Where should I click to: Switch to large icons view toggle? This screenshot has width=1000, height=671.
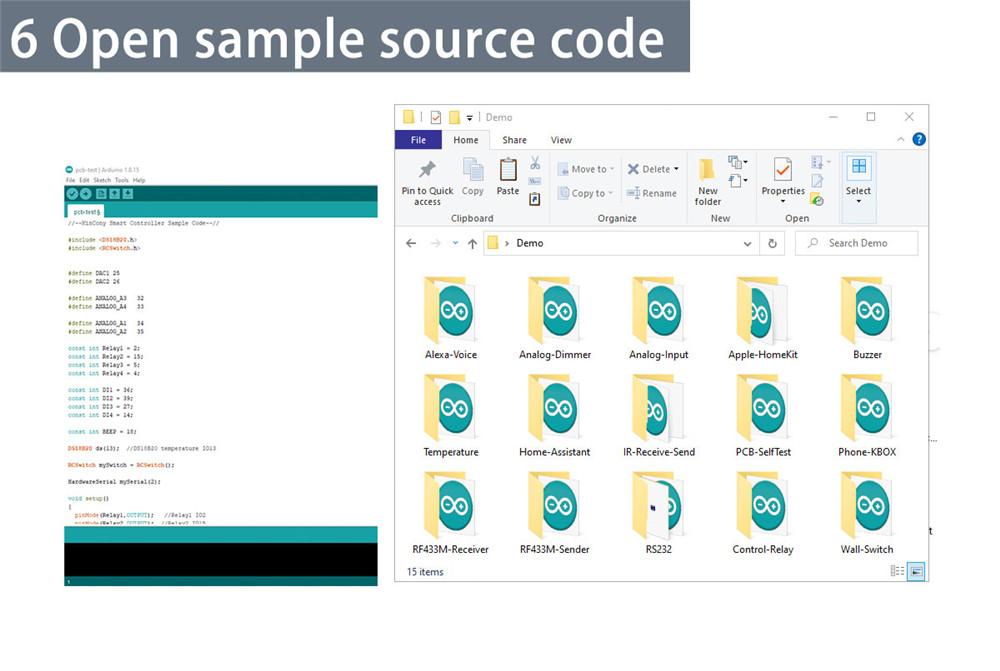click(x=916, y=571)
